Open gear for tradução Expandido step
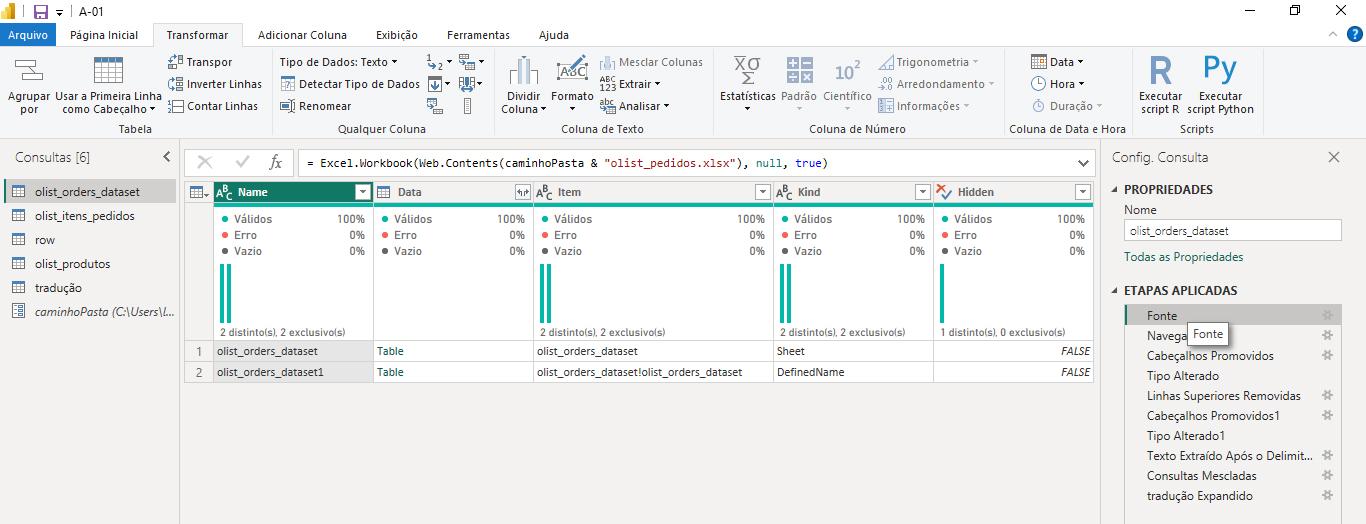Viewport: 1366px width, 524px height. pyautogui.click(x=1327, y=496)
